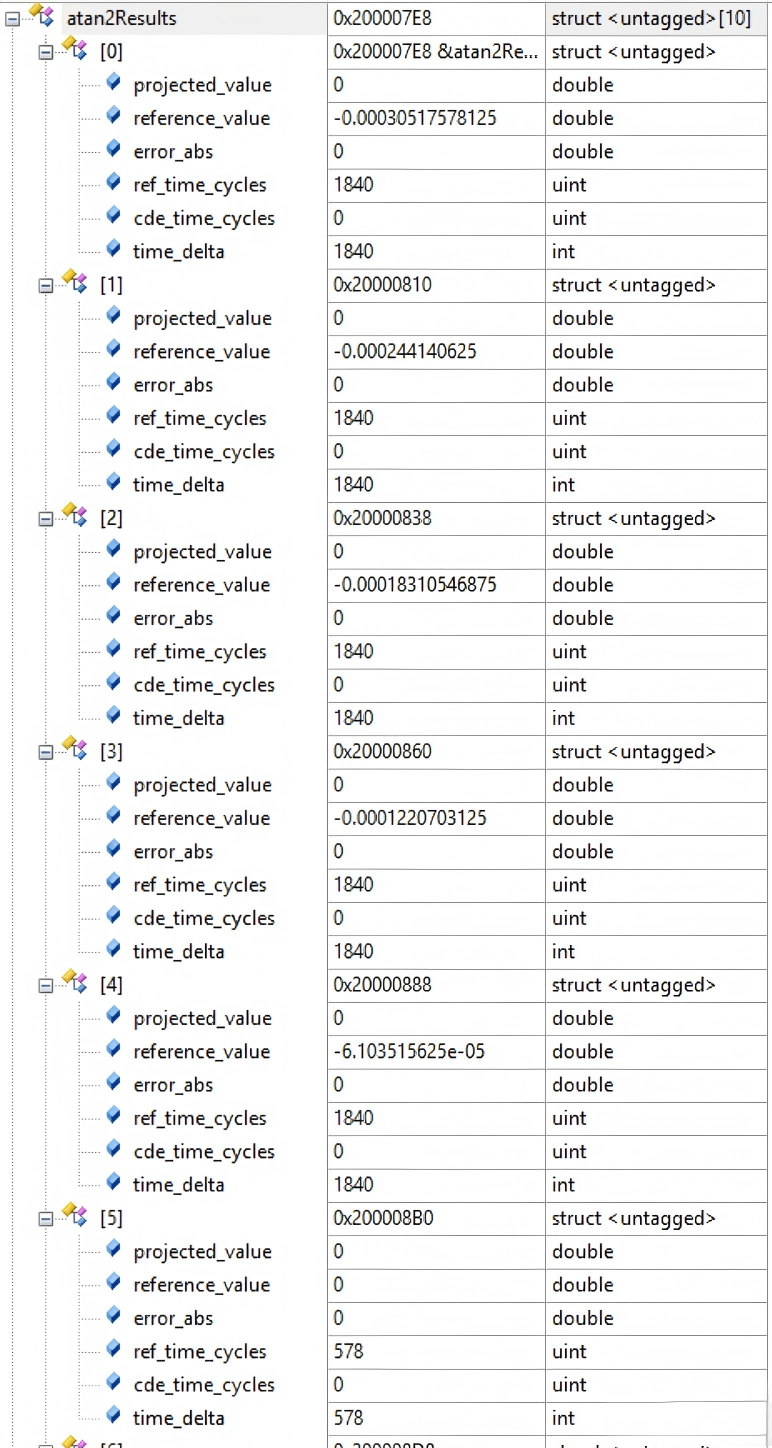The width and height of the screenshot is (772, 1448).
Task: Click the field icon for [5] cde_time_cycles
Action: (x=113, y=1383)
